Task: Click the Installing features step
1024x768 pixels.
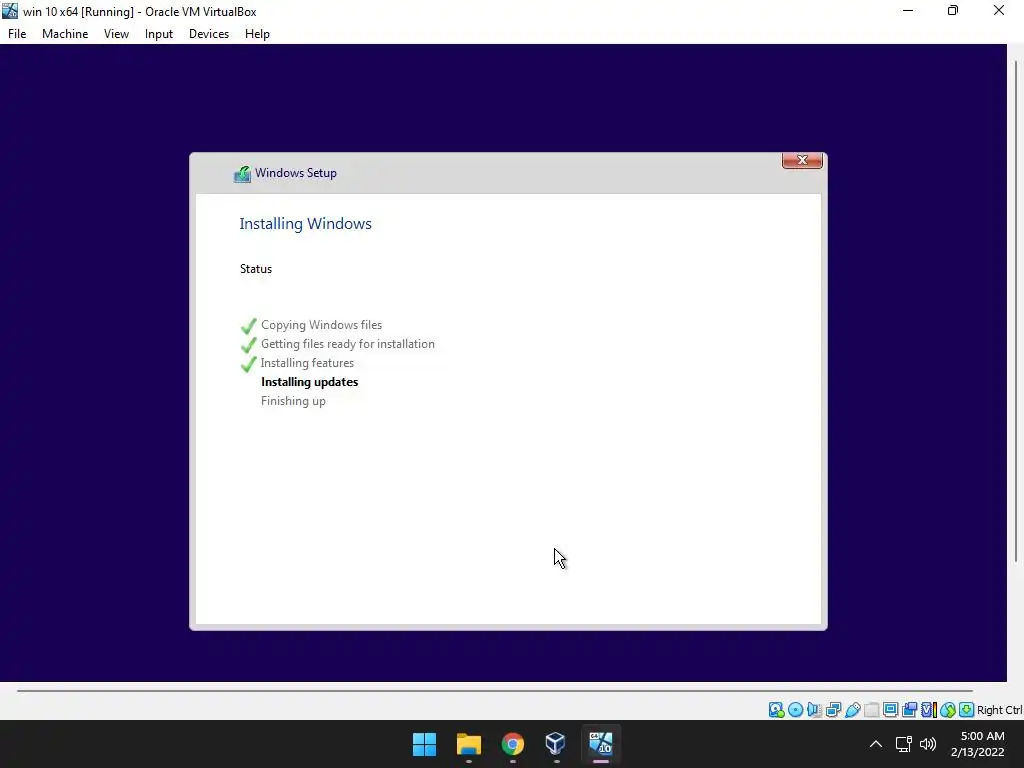Action: [307, 362]
